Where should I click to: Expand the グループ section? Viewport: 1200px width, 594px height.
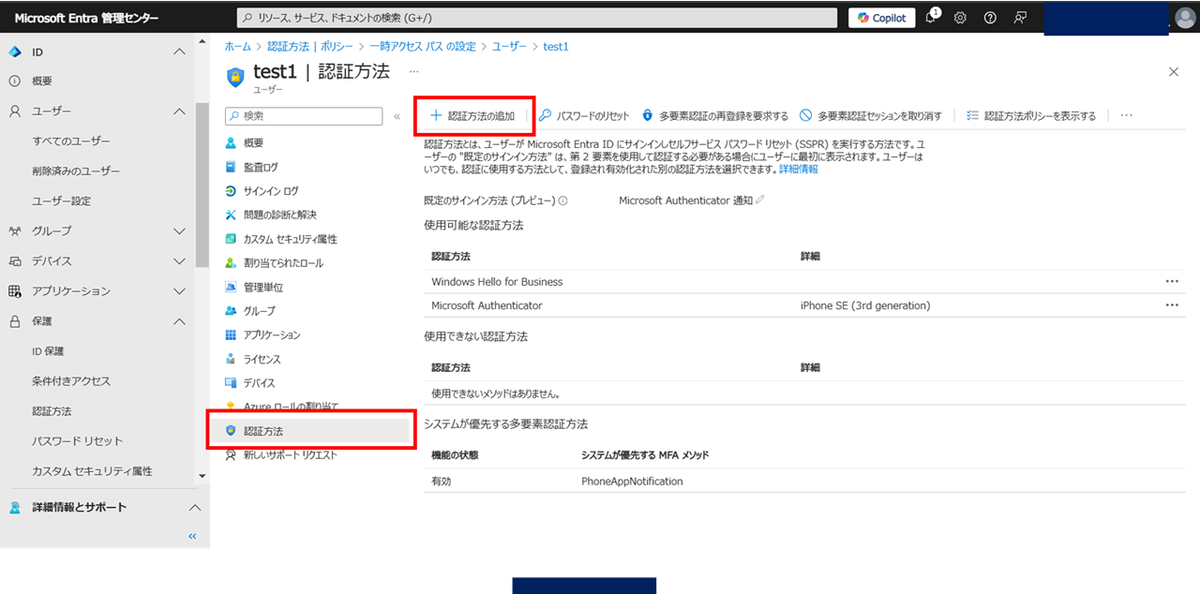[x=179, y=231]
